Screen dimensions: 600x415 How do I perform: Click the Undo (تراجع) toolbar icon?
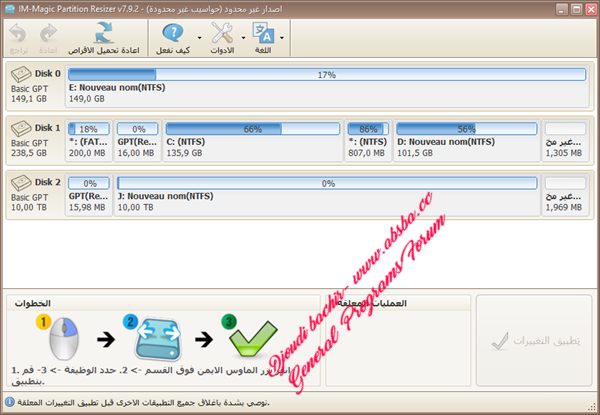tap(18, 34)
